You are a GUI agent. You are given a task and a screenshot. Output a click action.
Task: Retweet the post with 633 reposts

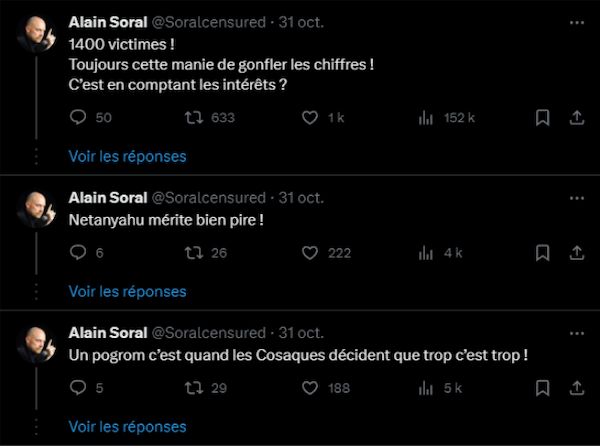(x=194, y=117)
